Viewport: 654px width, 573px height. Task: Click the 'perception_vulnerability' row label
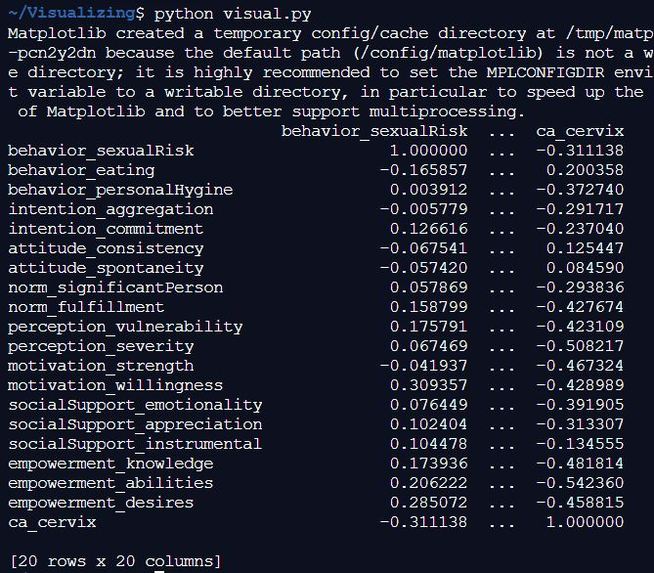(125, 327)
